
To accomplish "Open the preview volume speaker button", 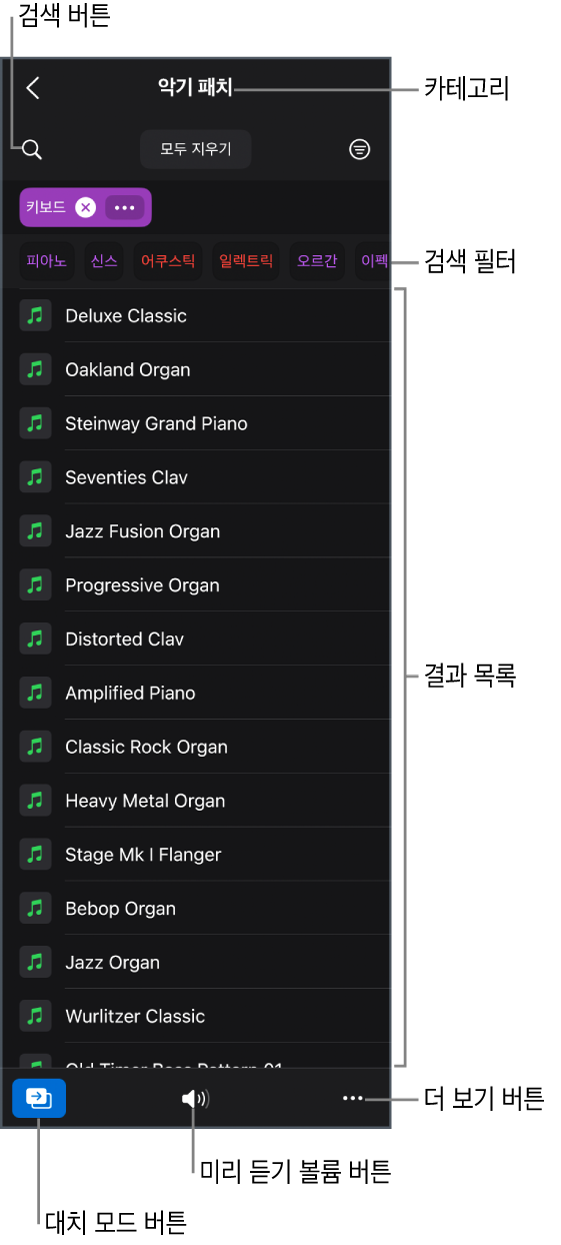I will point(195,1099).
